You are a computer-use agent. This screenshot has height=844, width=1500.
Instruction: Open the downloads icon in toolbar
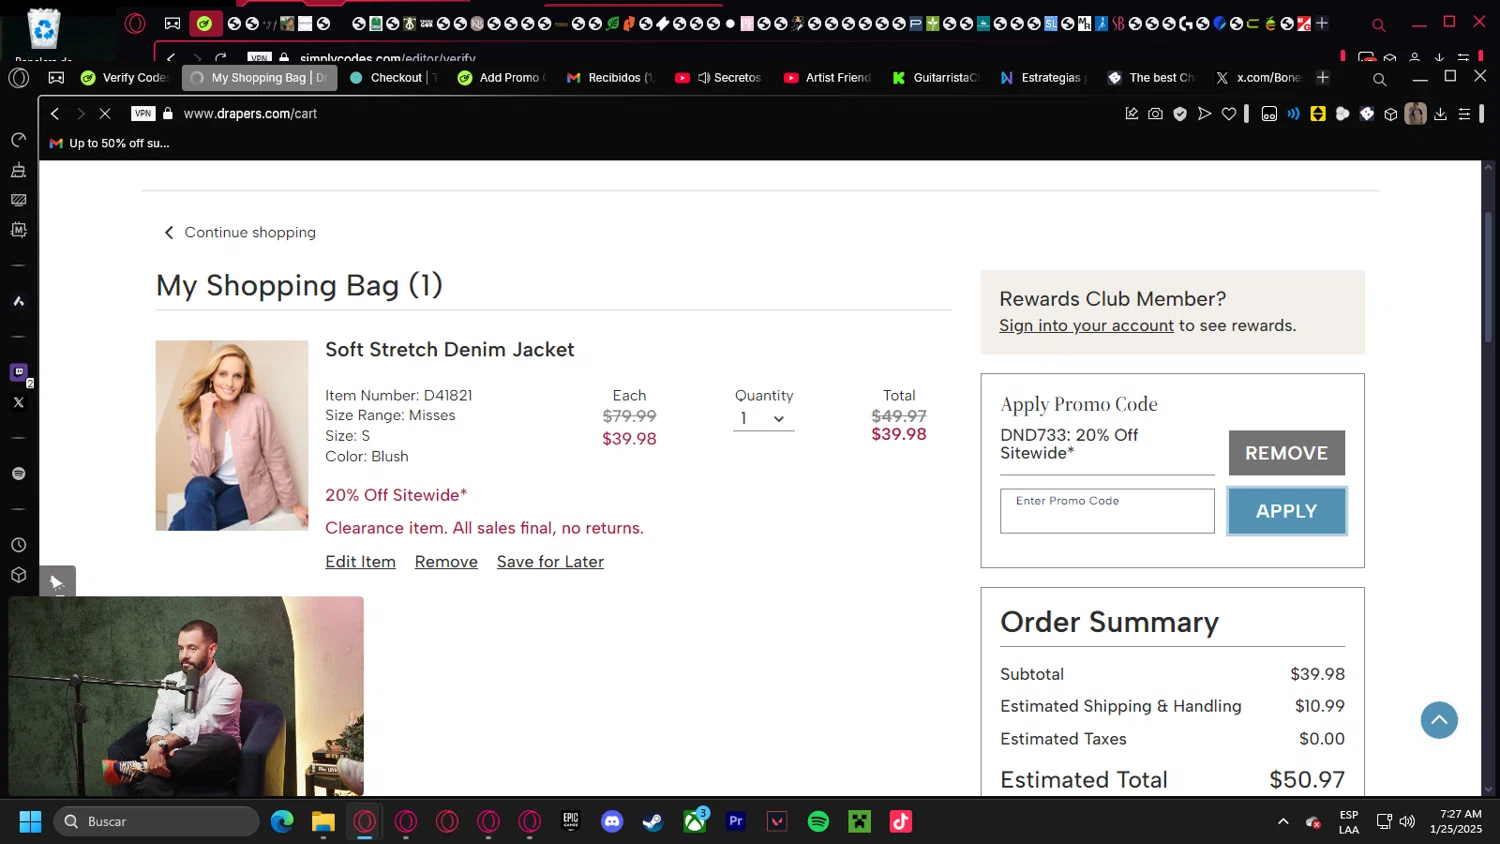click(1440, 114)
